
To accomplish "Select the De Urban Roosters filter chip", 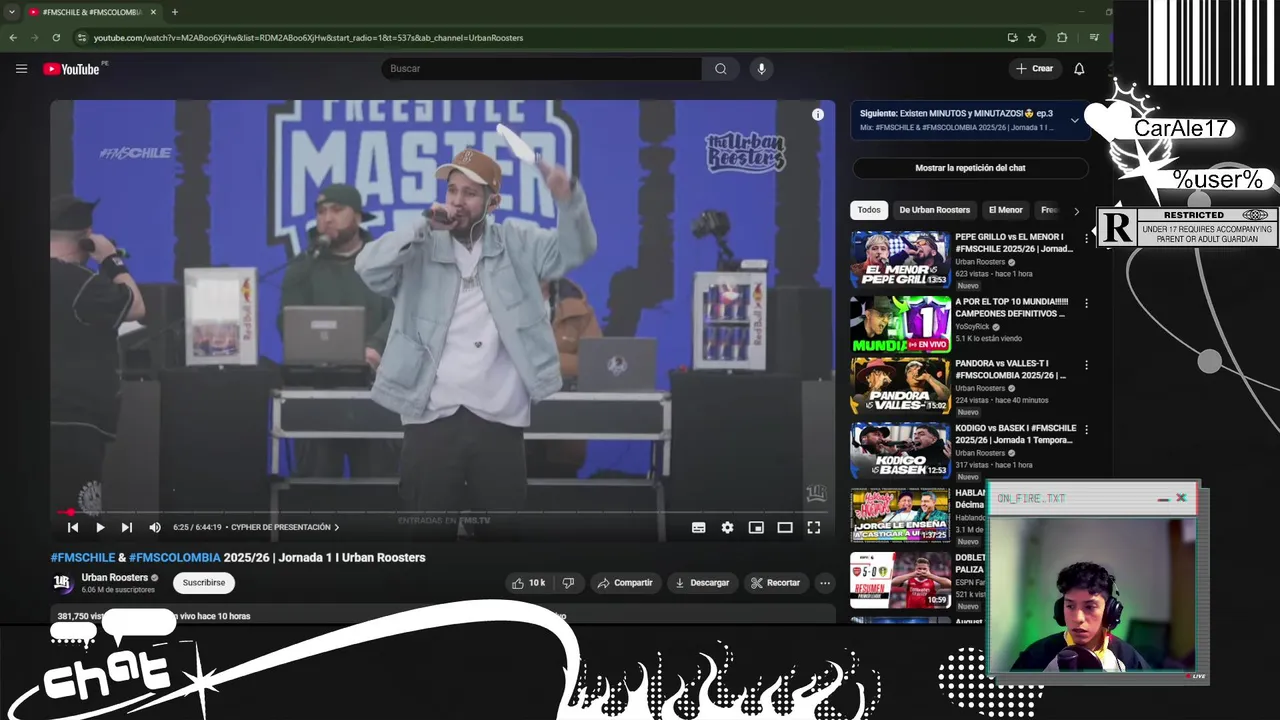I will pyautogui.click(x=935, y=210).
